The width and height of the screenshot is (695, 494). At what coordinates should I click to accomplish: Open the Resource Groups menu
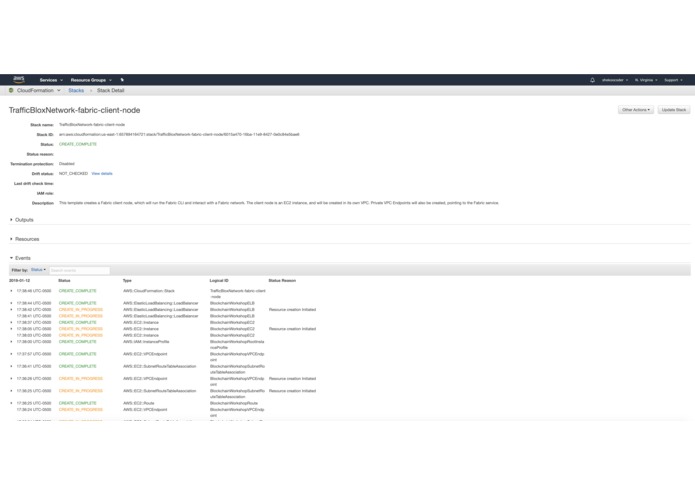[x=91, y=80]
